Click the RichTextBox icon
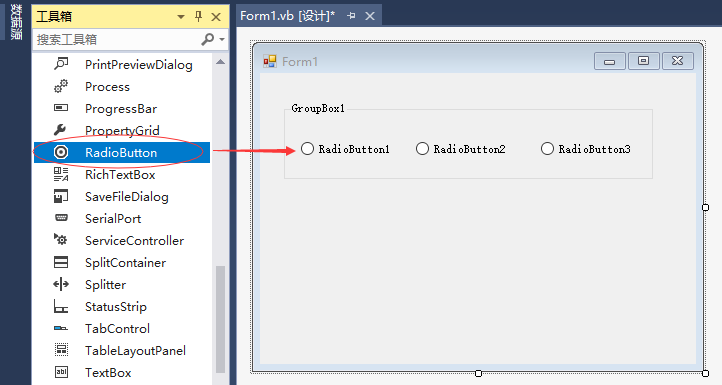Viewport: 722px width, 385px height. point(61,174)
